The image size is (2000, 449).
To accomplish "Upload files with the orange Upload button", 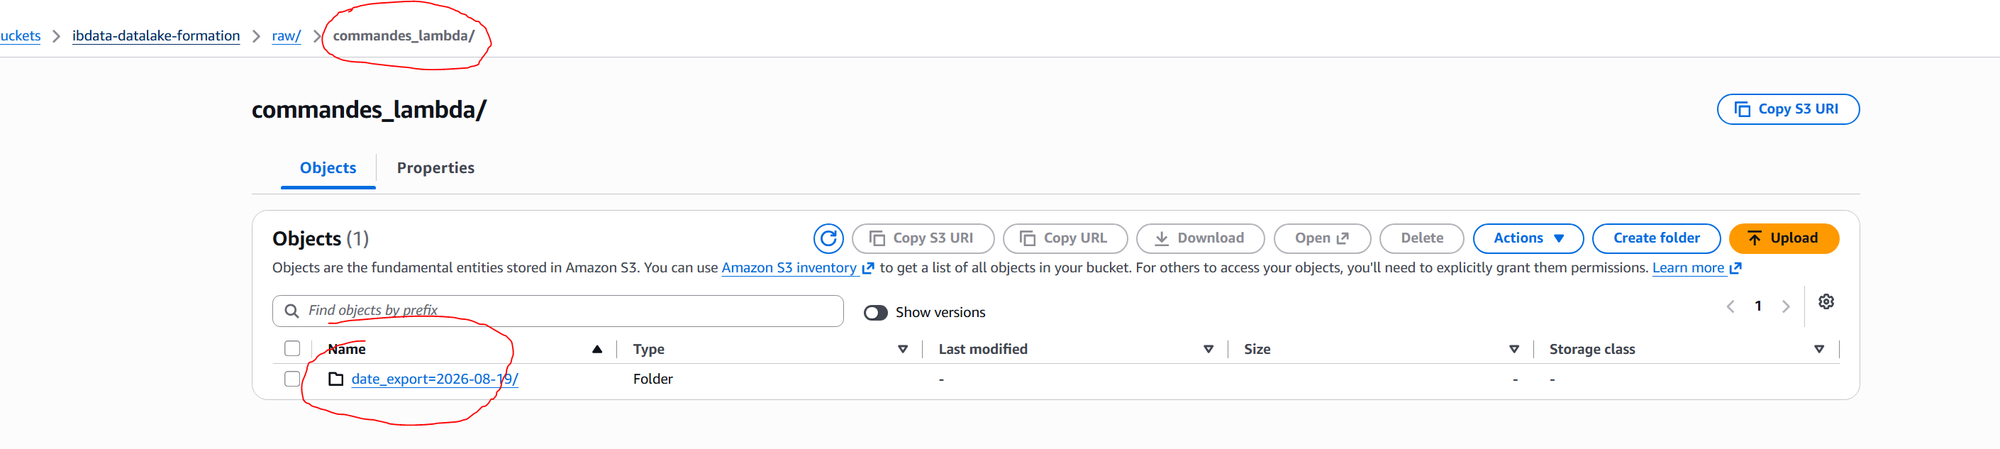I will coord(1784,238).
